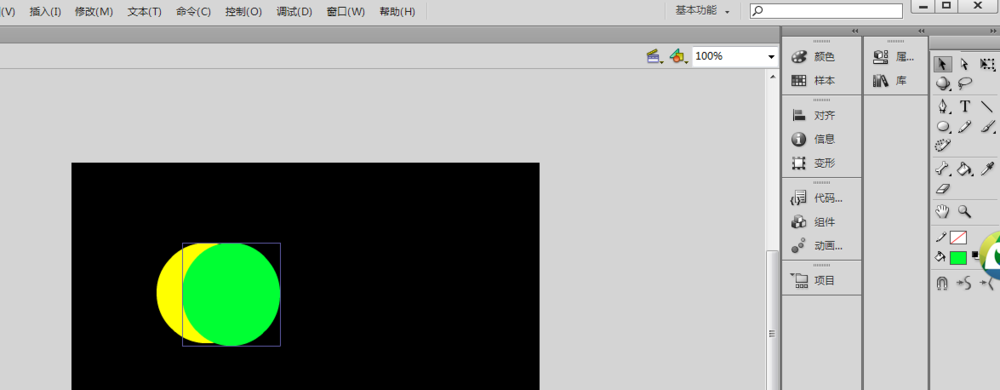Activate the Paint Bucket tool
The height and width of the screenshot is (390, 1000).
tap(965, 169)
